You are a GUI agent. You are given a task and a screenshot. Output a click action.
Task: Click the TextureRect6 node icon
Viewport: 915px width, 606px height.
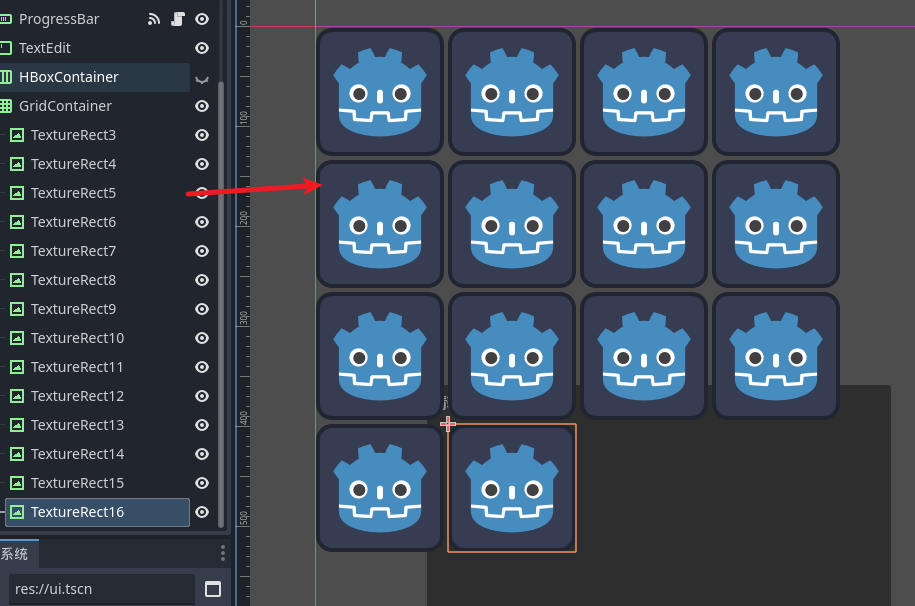click(17, 222)
